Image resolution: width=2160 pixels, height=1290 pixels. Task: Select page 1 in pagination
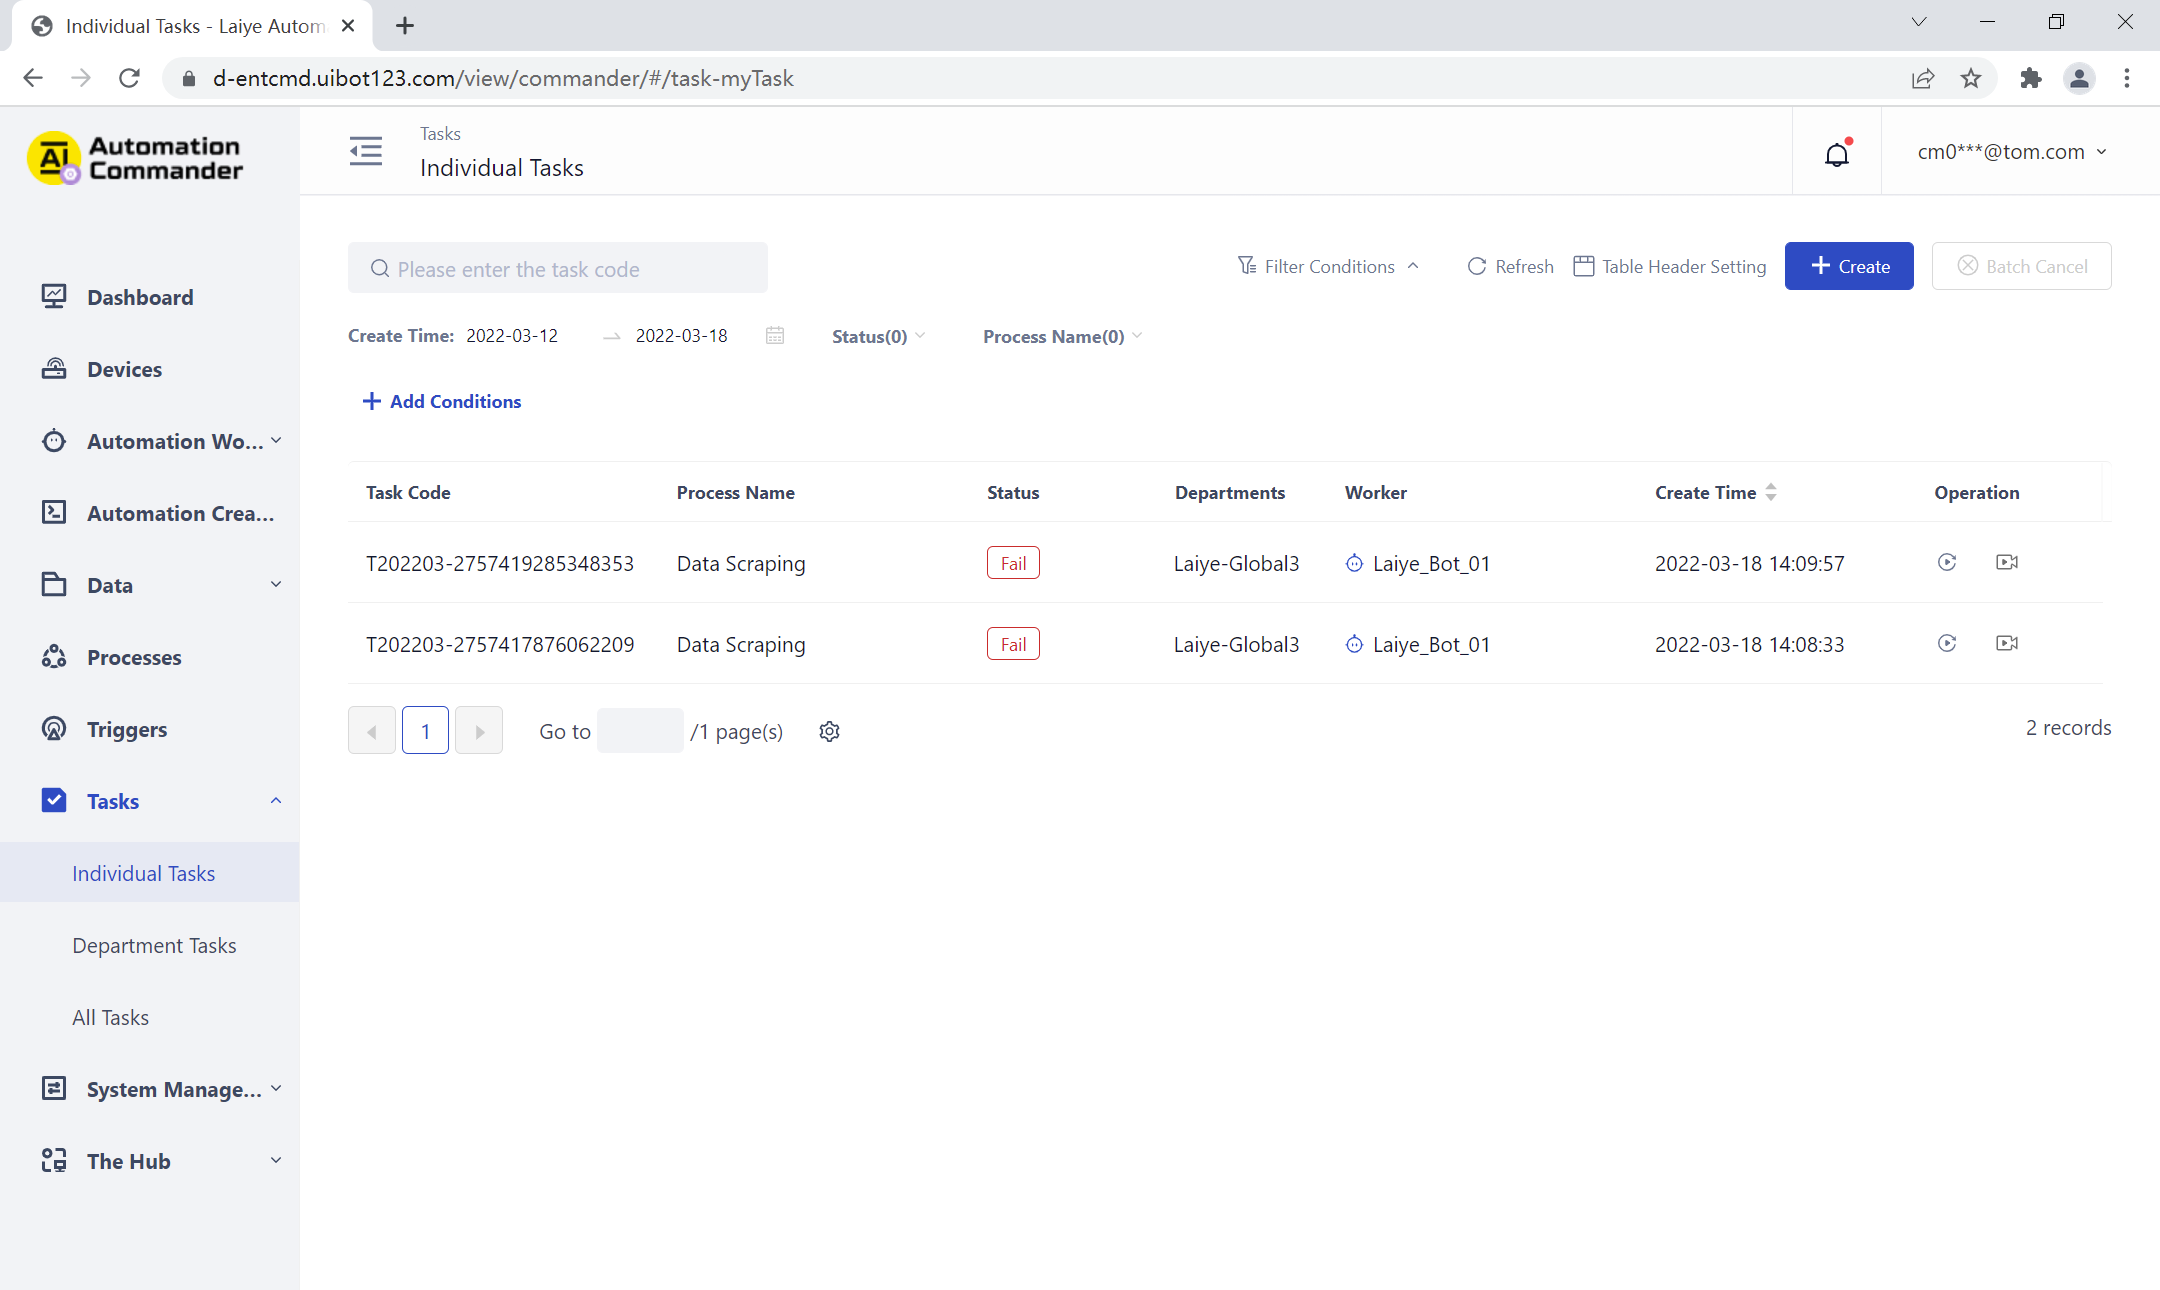pyautogui.click(x=425, y=731)
